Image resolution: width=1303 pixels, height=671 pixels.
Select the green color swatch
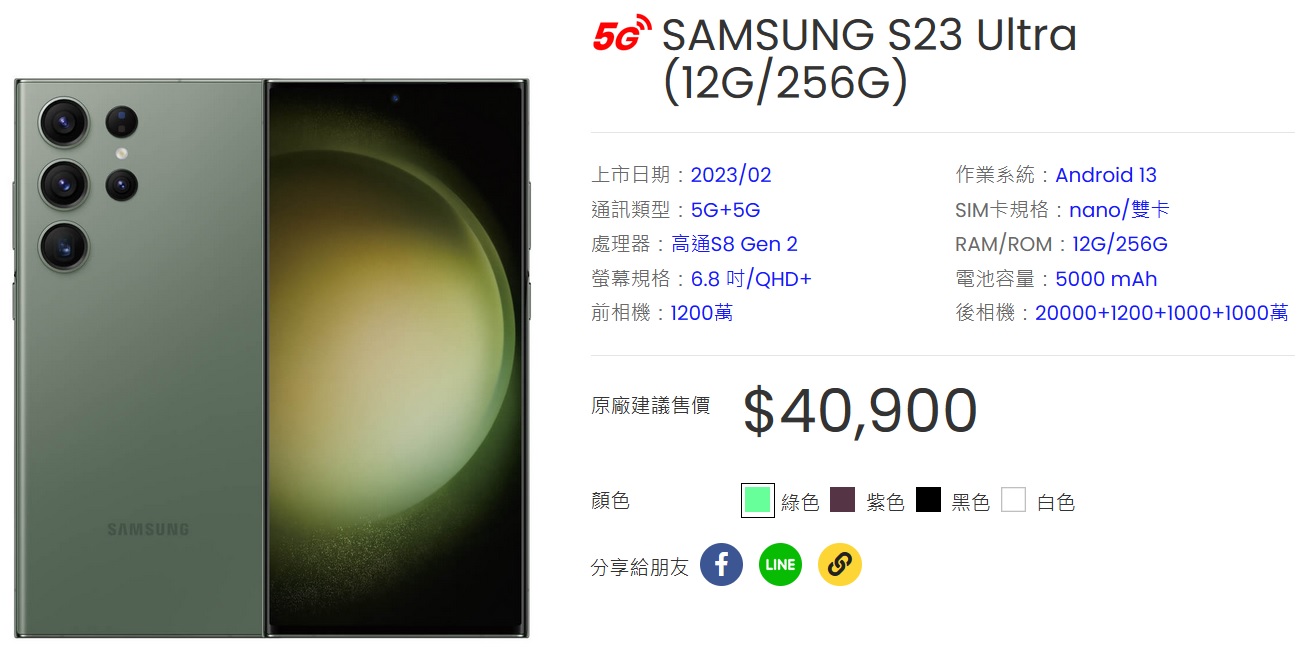757,500
